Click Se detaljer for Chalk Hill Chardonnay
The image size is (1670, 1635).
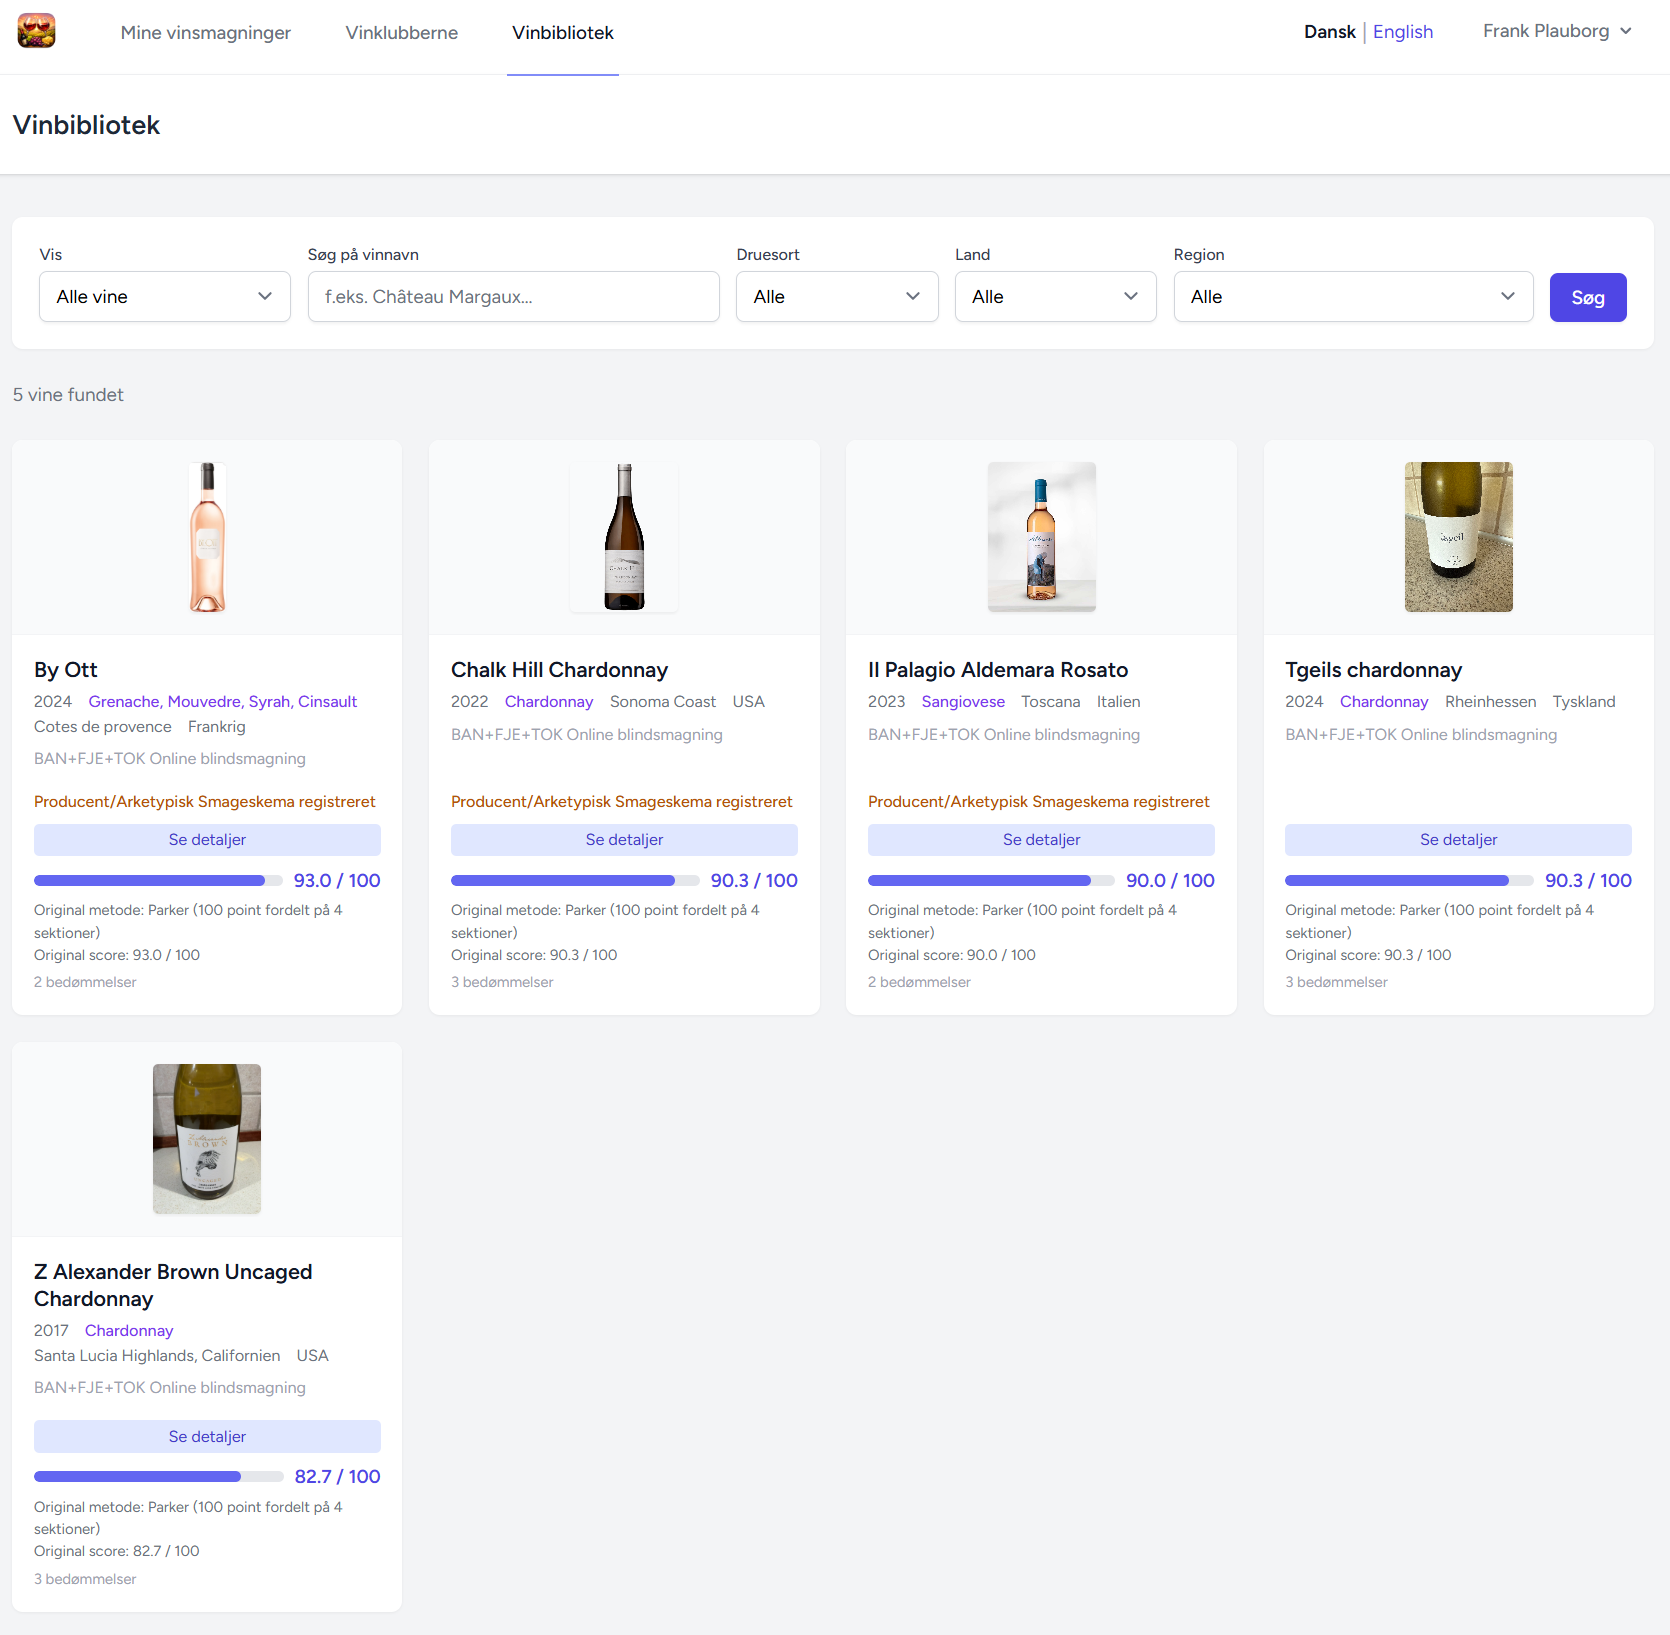click(x=624, y=840)
